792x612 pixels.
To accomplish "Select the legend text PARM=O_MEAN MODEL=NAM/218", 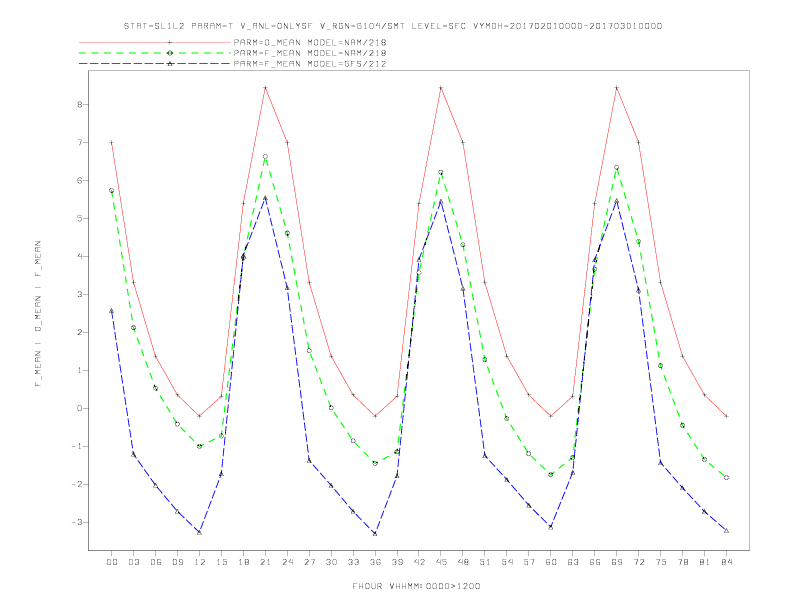I will pos(310,42).
